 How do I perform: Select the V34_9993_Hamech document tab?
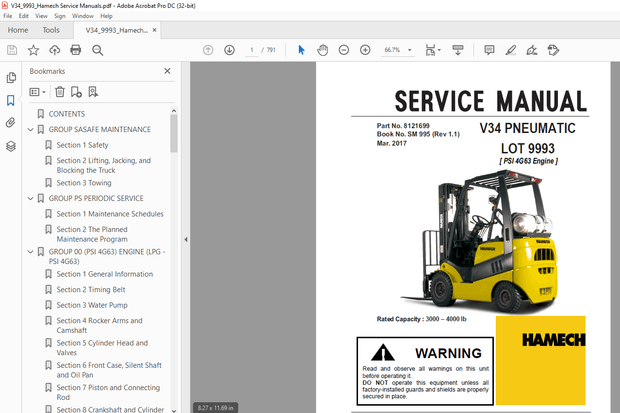116,30
